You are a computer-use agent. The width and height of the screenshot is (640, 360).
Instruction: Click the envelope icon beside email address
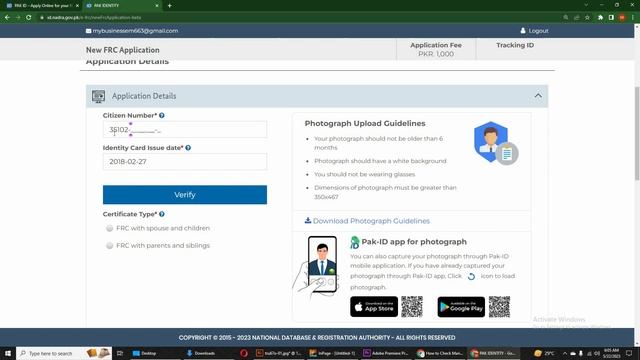point(88,31)
